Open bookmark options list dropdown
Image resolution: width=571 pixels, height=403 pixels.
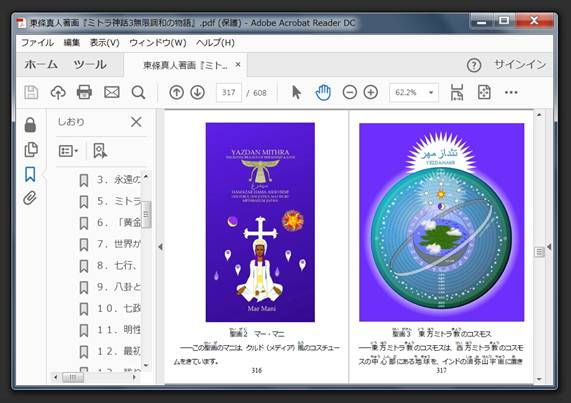[68, 151]
